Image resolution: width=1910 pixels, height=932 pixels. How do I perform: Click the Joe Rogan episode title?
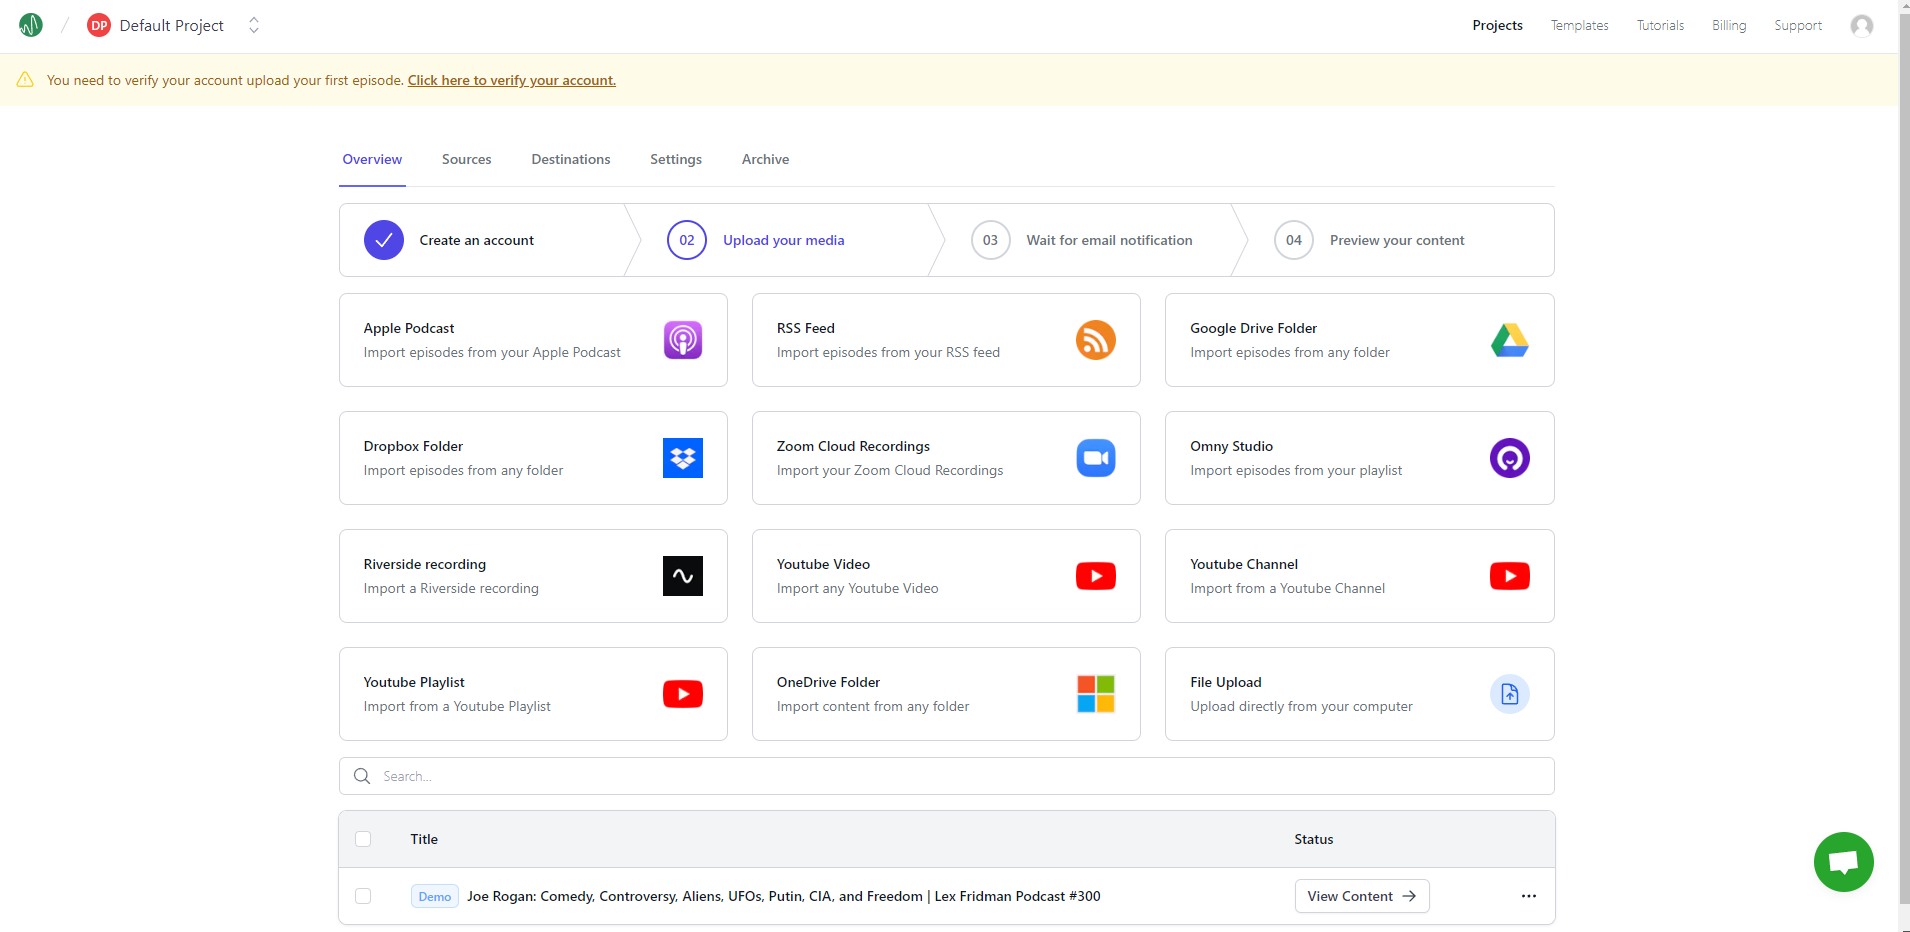[x=784, y=896]
